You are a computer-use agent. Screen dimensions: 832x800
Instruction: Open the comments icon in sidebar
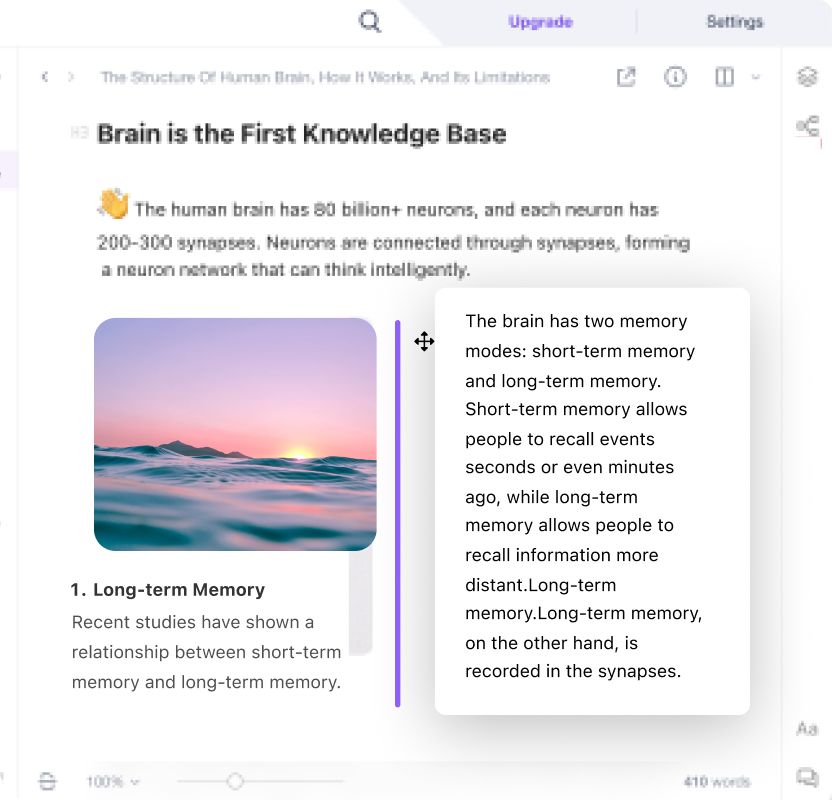coord(807,777)
